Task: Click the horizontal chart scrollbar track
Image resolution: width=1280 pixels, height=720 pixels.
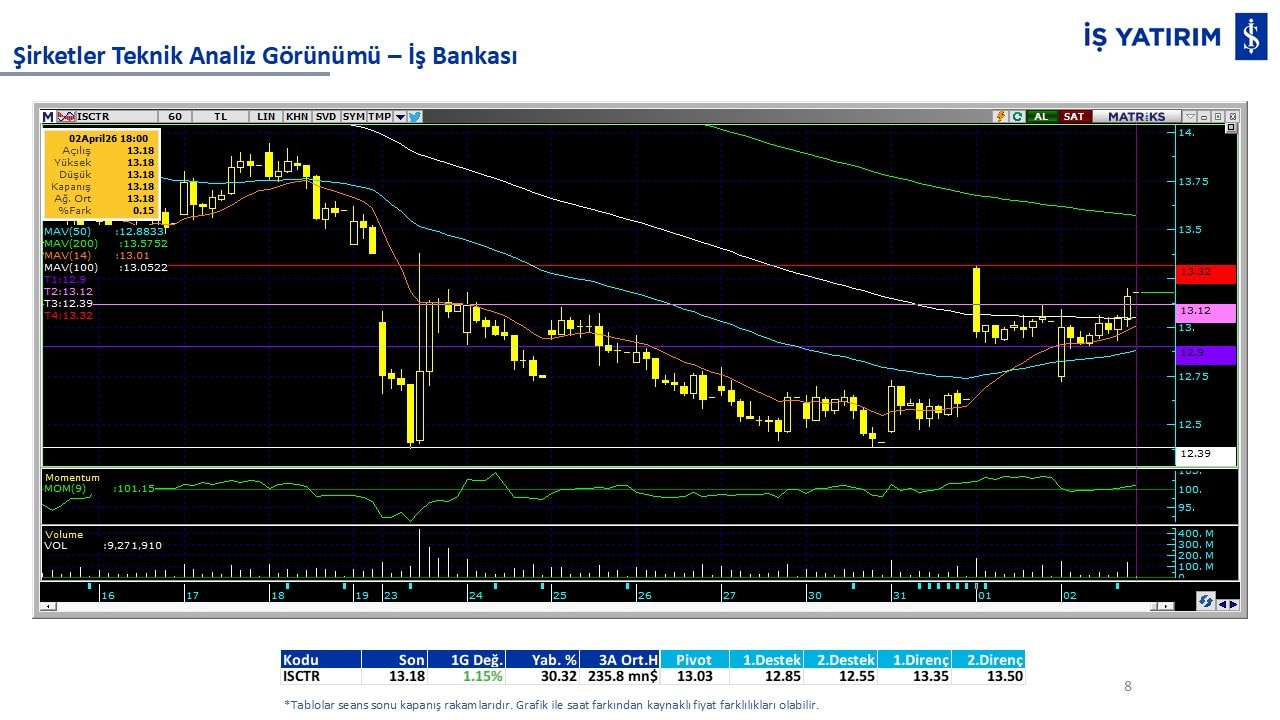Action: coord(600,606)
